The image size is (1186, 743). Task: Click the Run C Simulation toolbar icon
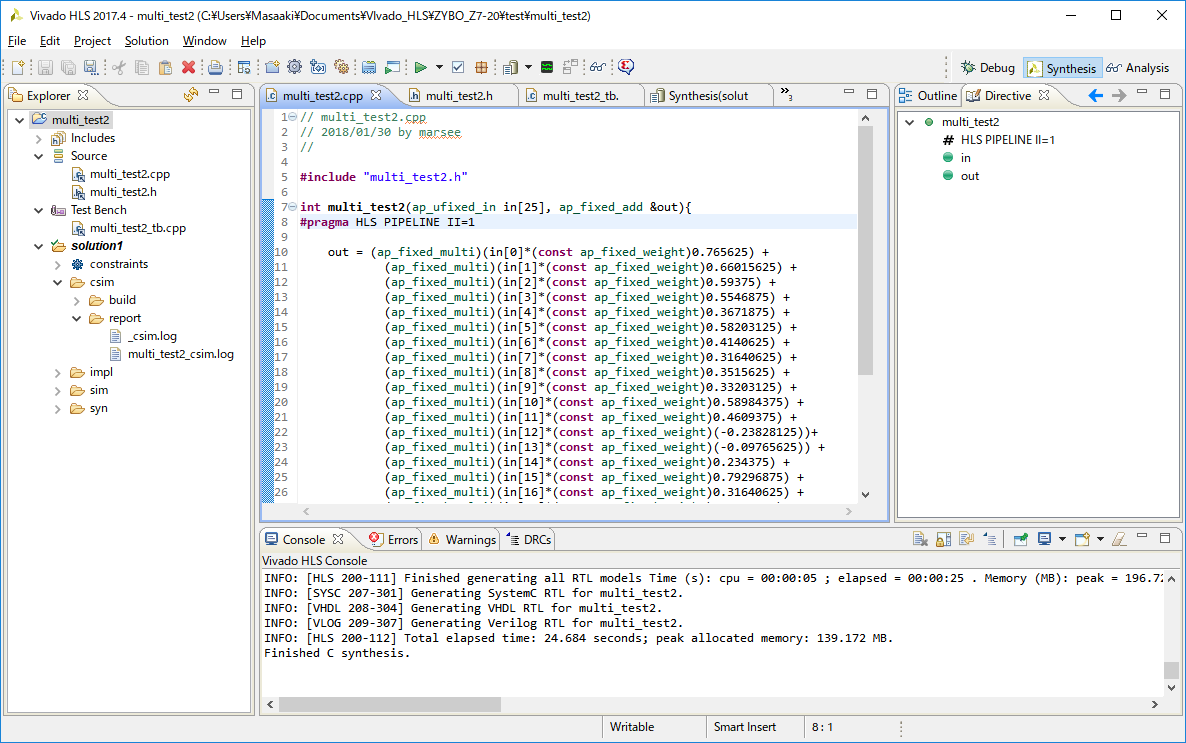393,67
